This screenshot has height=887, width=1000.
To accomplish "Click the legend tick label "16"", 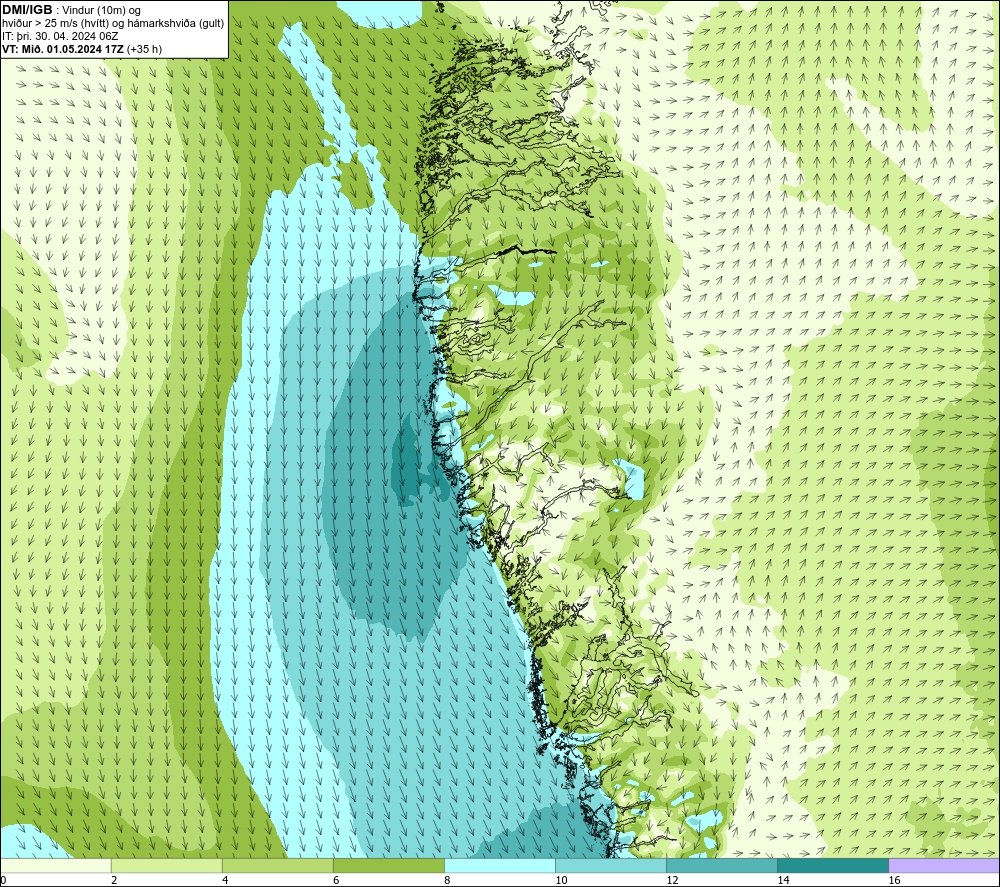I will pos(894,881).
